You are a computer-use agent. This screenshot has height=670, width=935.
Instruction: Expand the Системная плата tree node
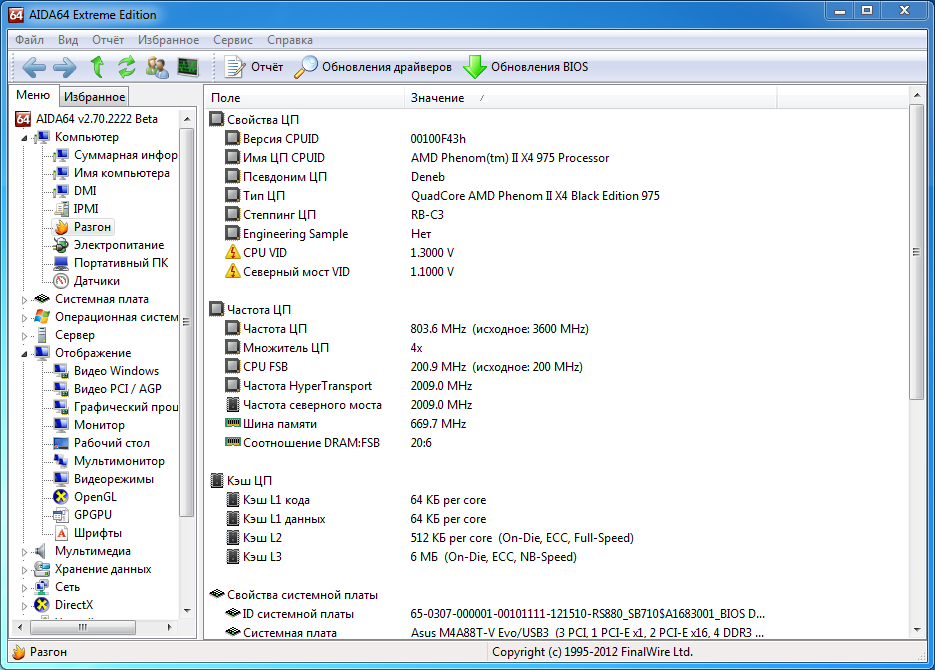(25, 299)
